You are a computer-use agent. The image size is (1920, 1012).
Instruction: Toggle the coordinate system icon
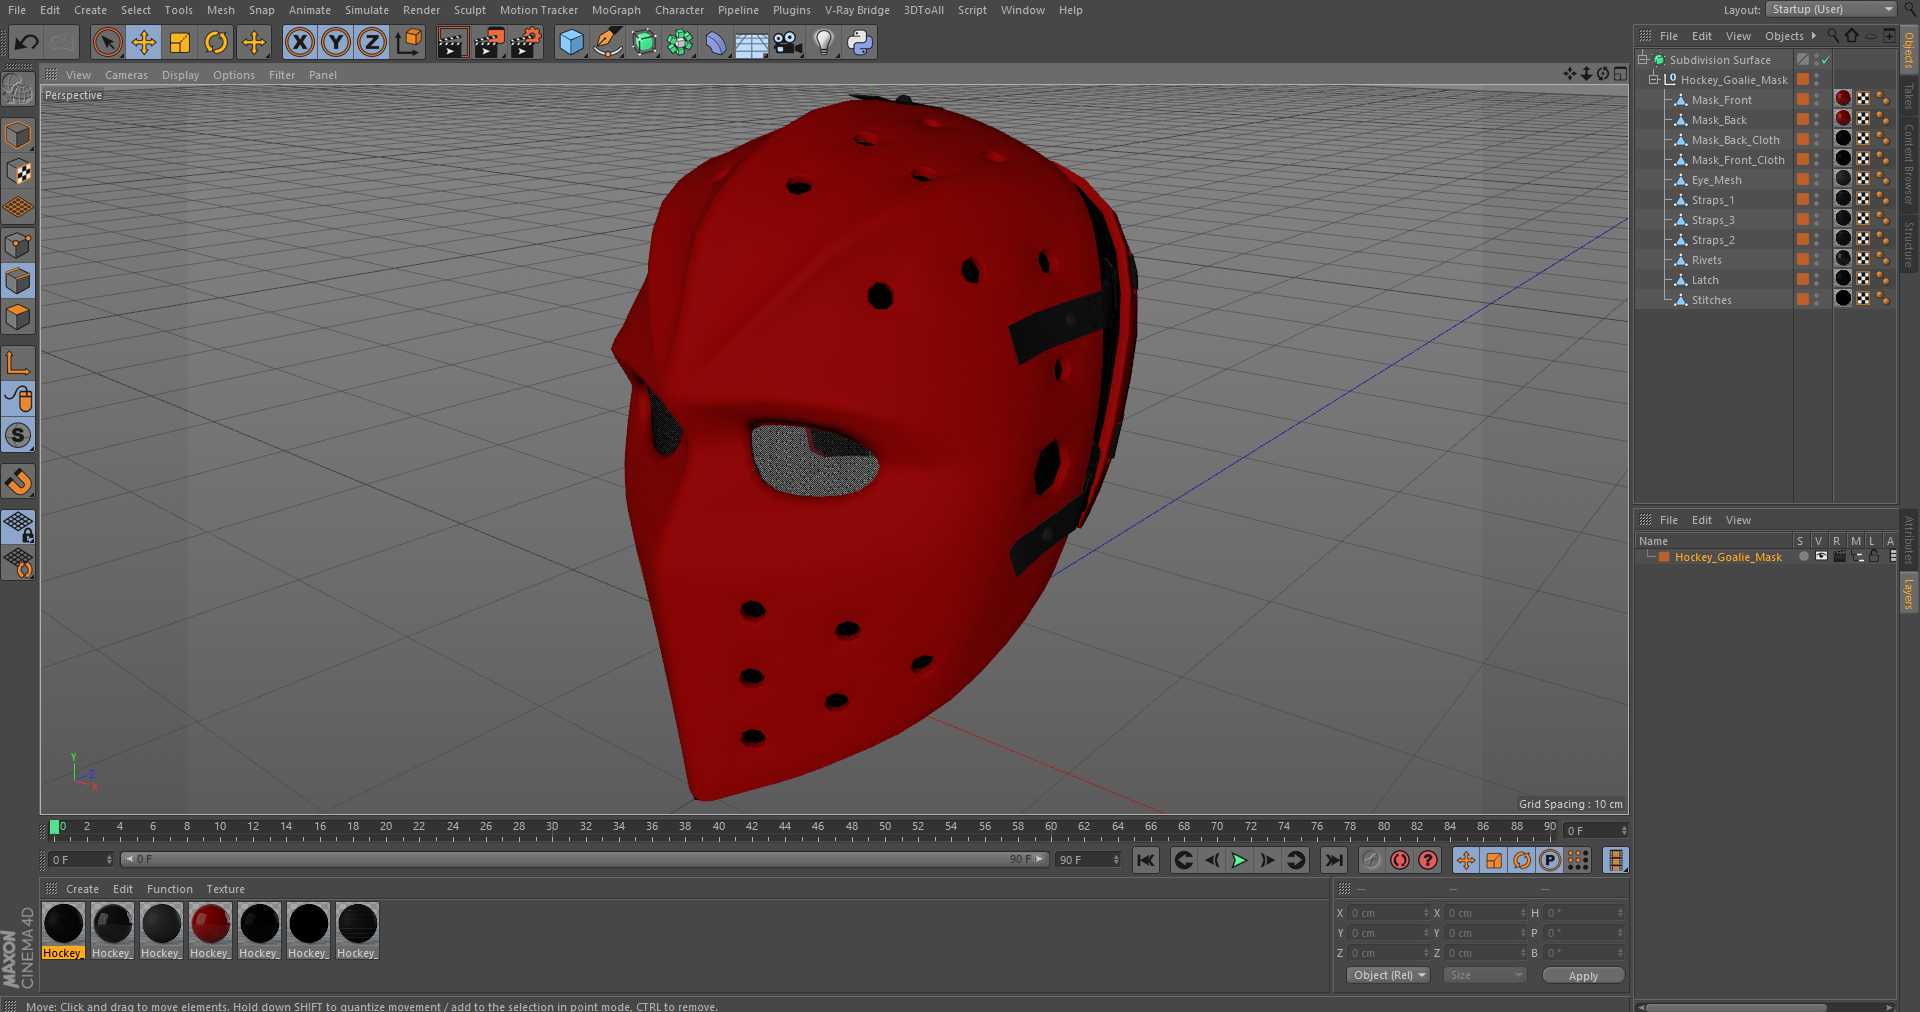point(409,42)
